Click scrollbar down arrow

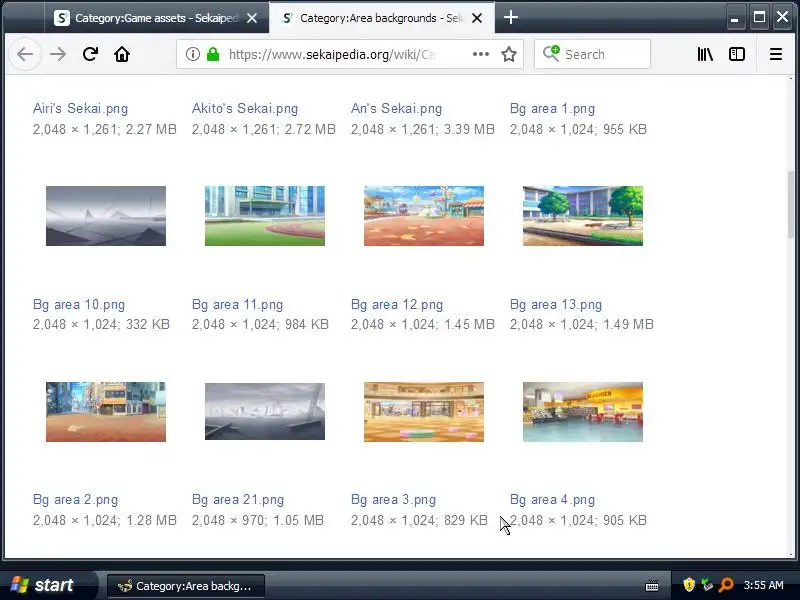point(791,554)
